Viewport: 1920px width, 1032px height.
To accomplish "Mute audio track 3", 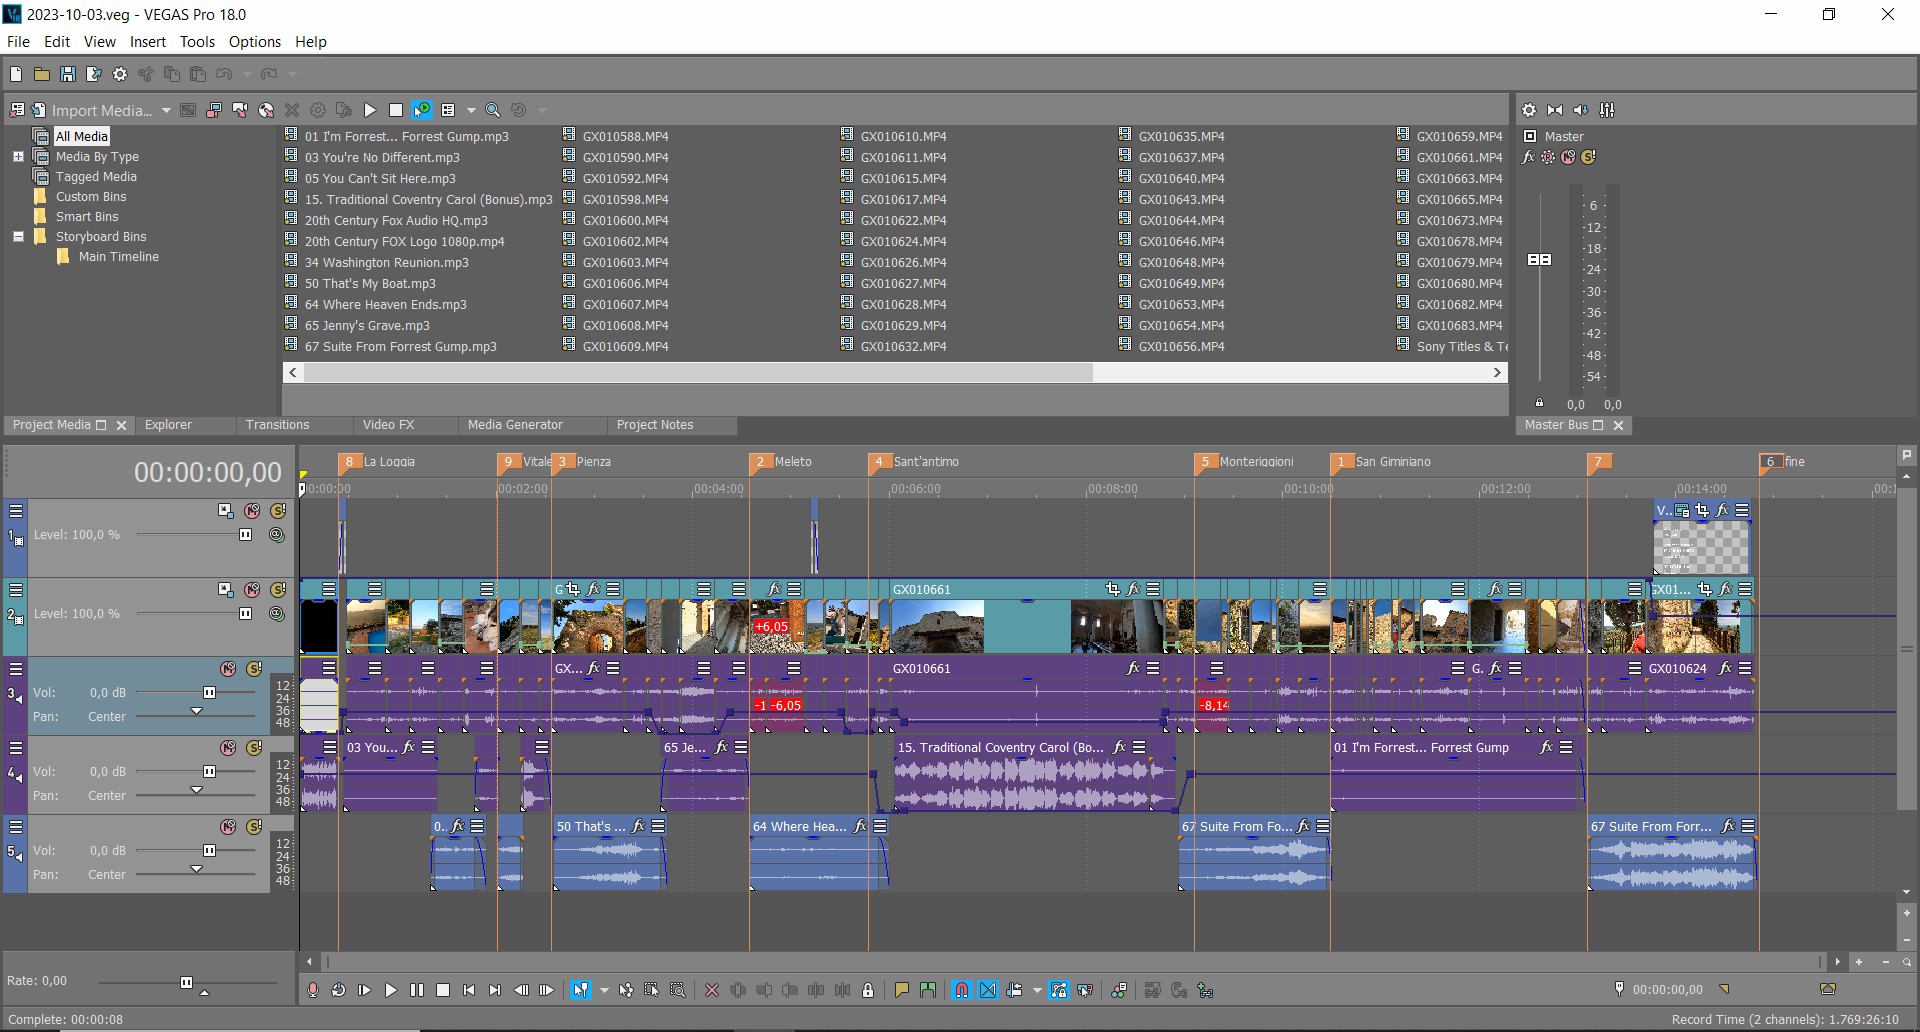I will click(x=228, y=669).
